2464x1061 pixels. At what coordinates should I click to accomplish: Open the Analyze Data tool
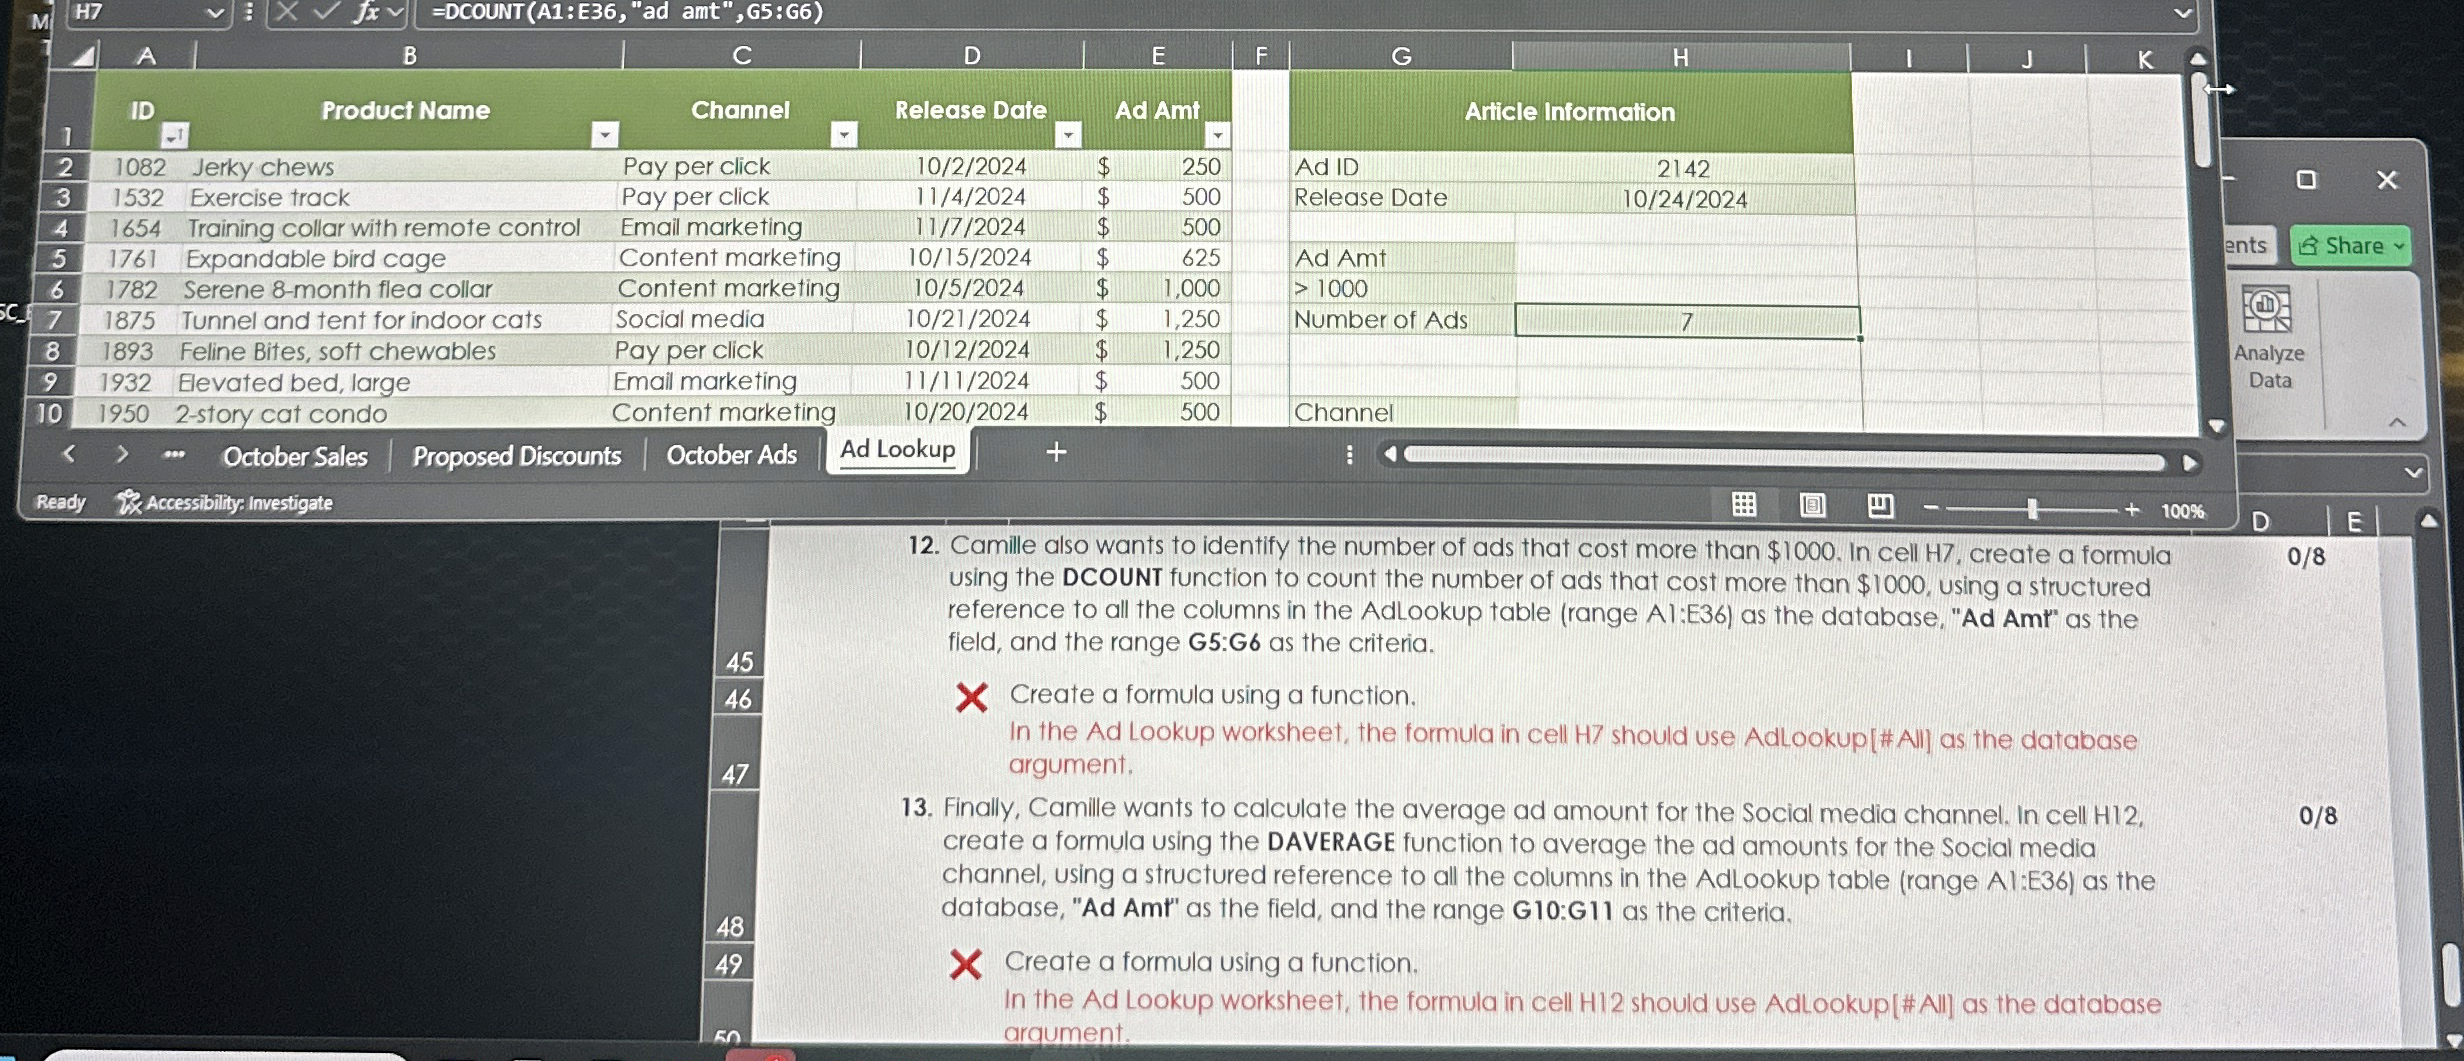2269,337
